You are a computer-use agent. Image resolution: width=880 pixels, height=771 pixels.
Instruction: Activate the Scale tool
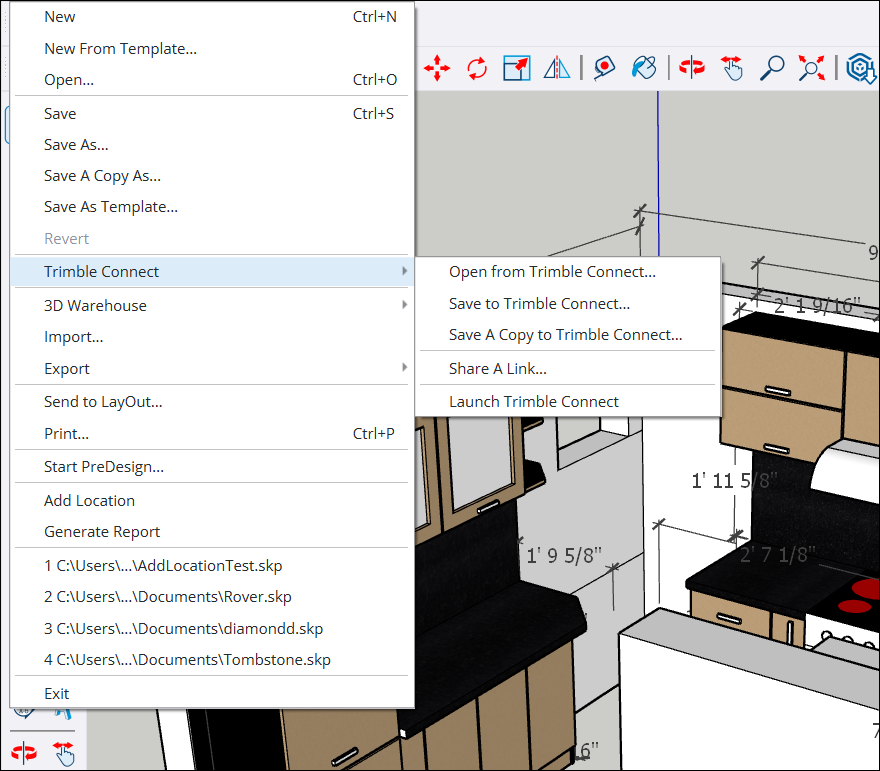point(516,68)
